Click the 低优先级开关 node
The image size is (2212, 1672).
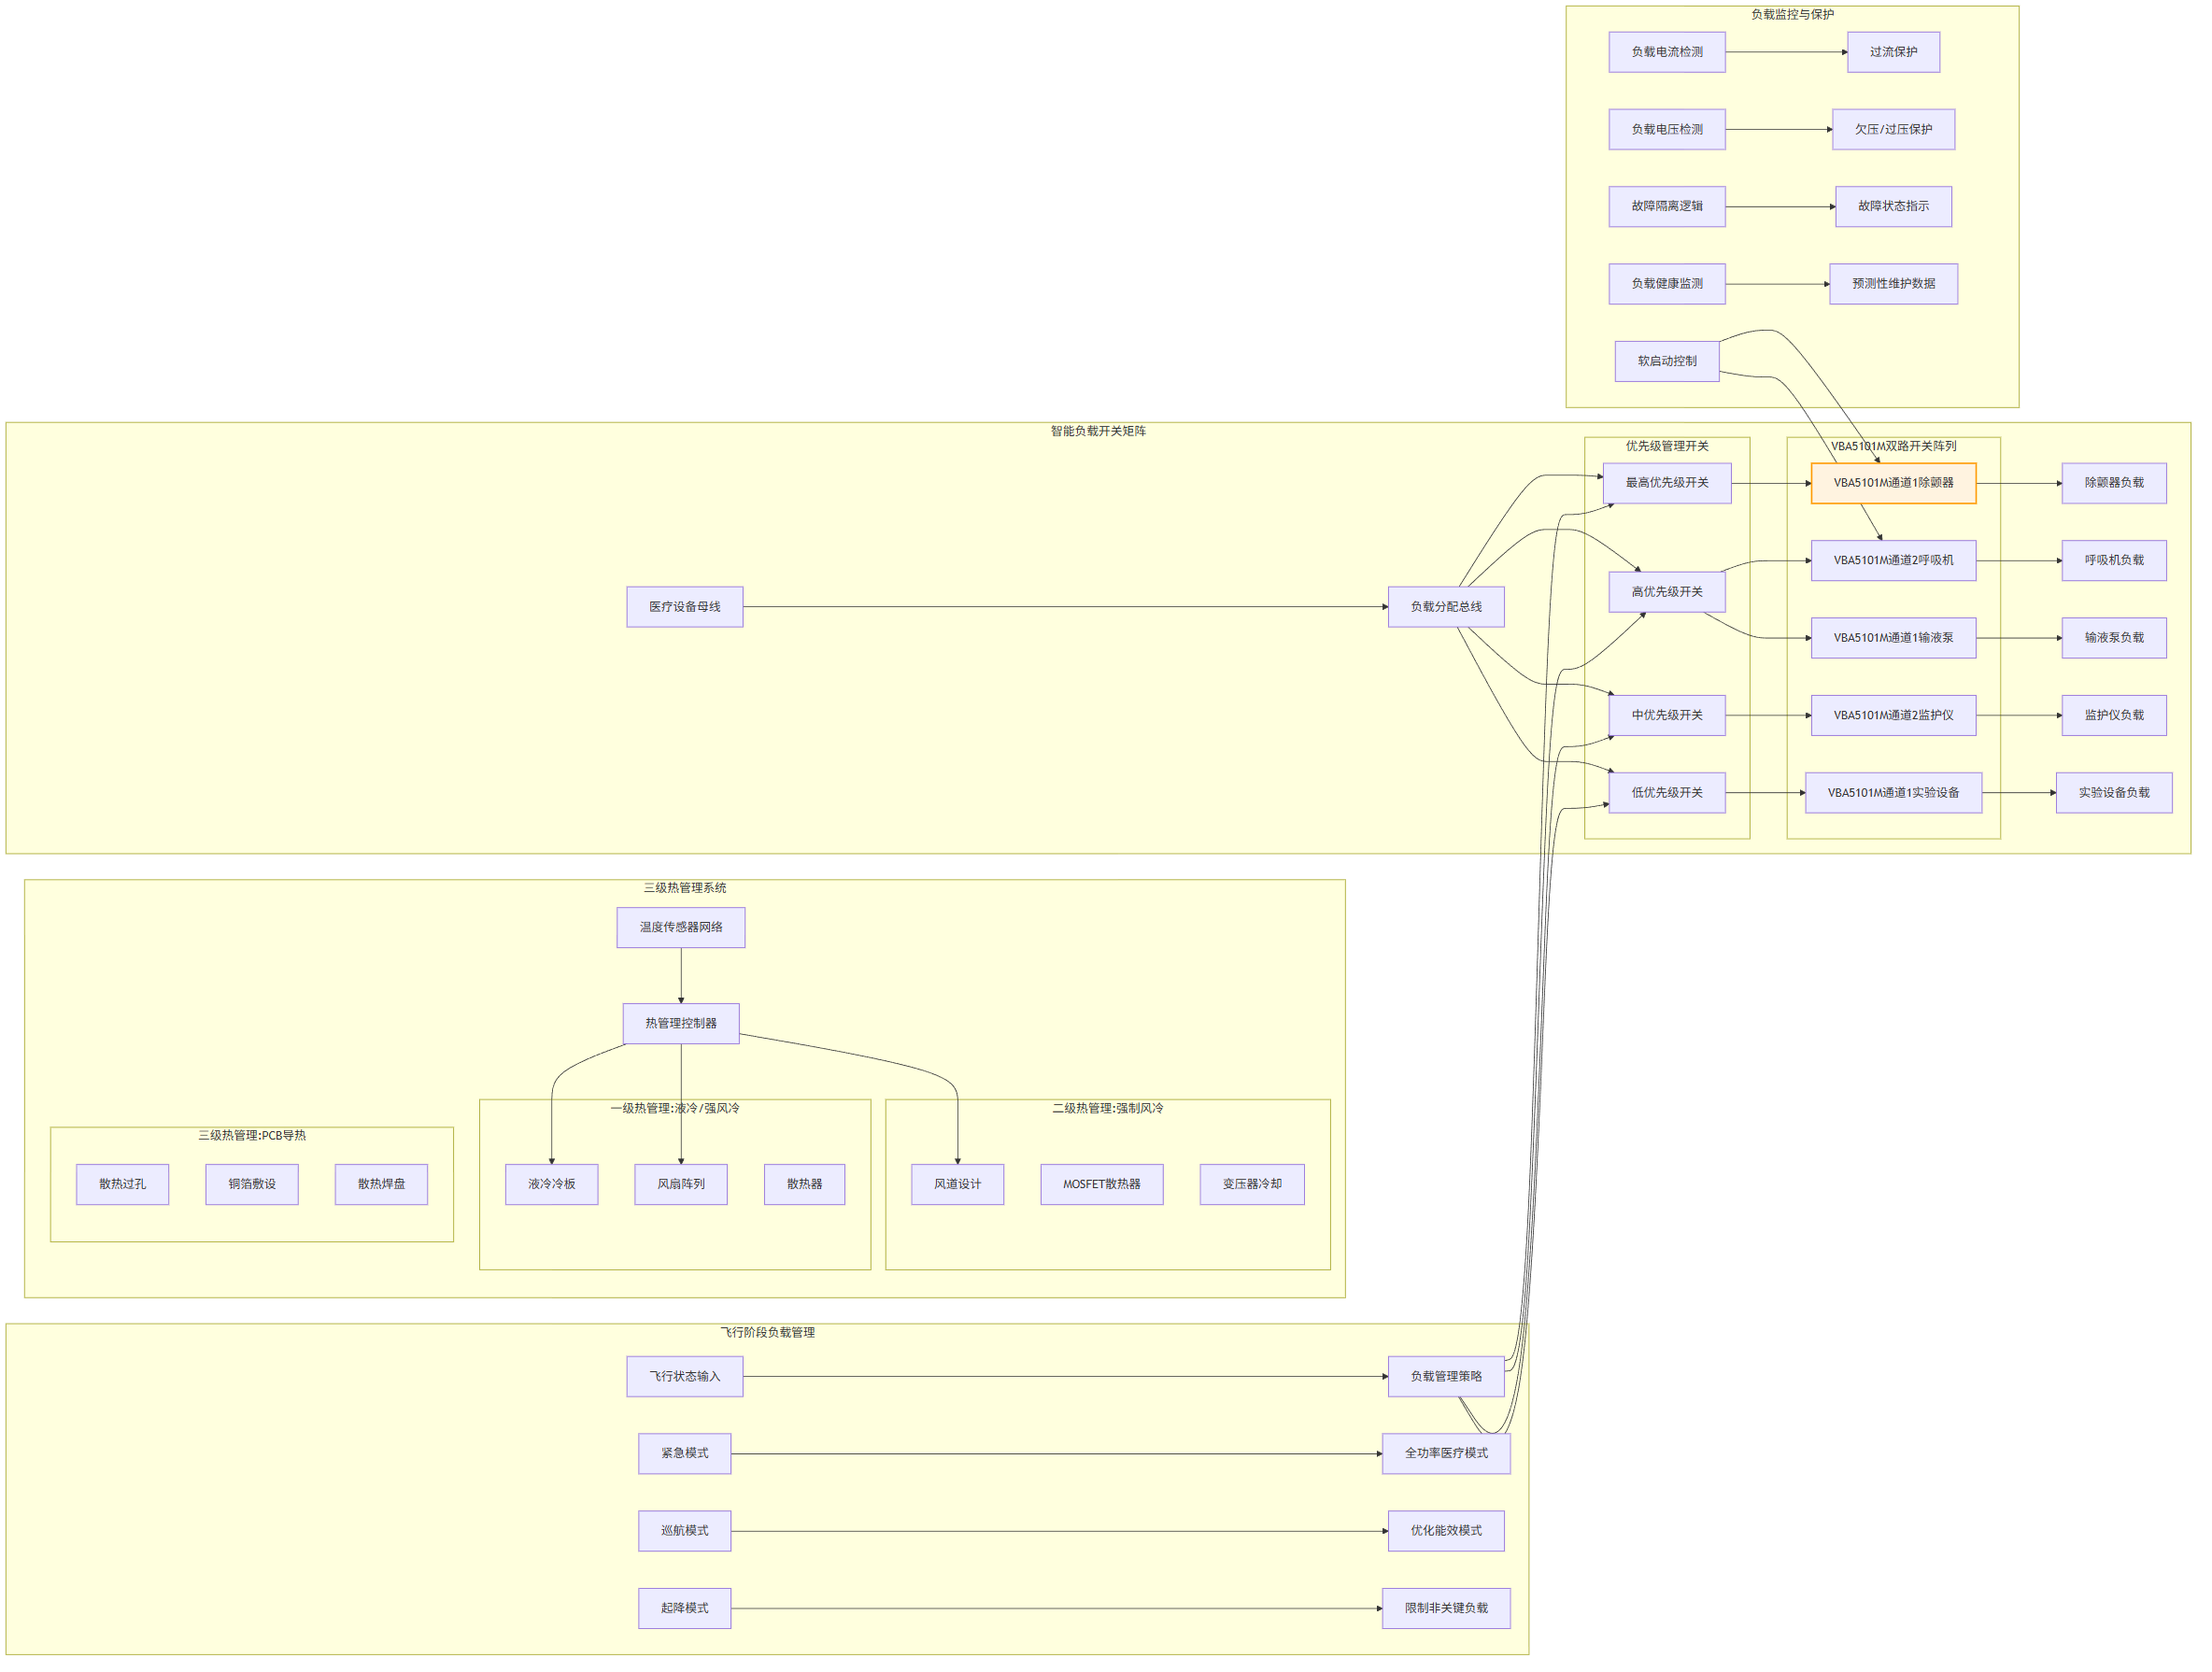click(1667, 793)
